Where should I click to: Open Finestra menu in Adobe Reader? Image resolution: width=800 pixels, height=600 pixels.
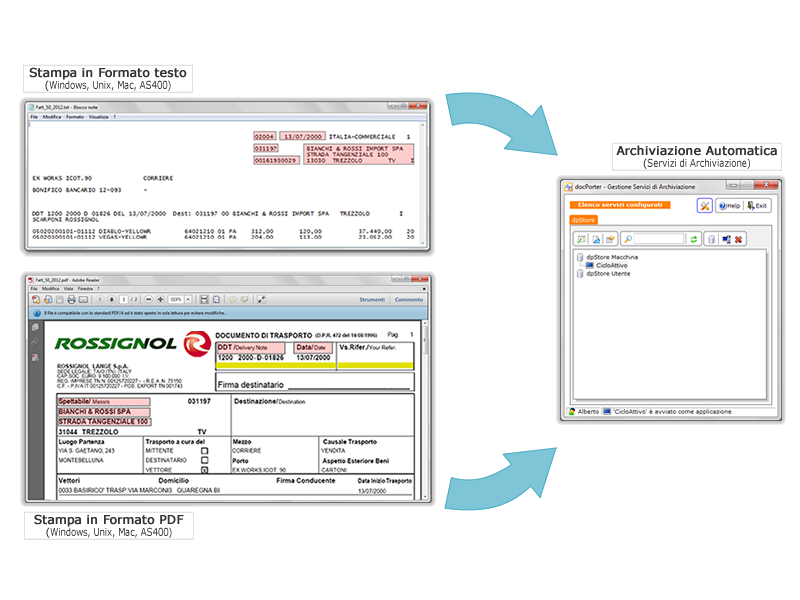85,289
